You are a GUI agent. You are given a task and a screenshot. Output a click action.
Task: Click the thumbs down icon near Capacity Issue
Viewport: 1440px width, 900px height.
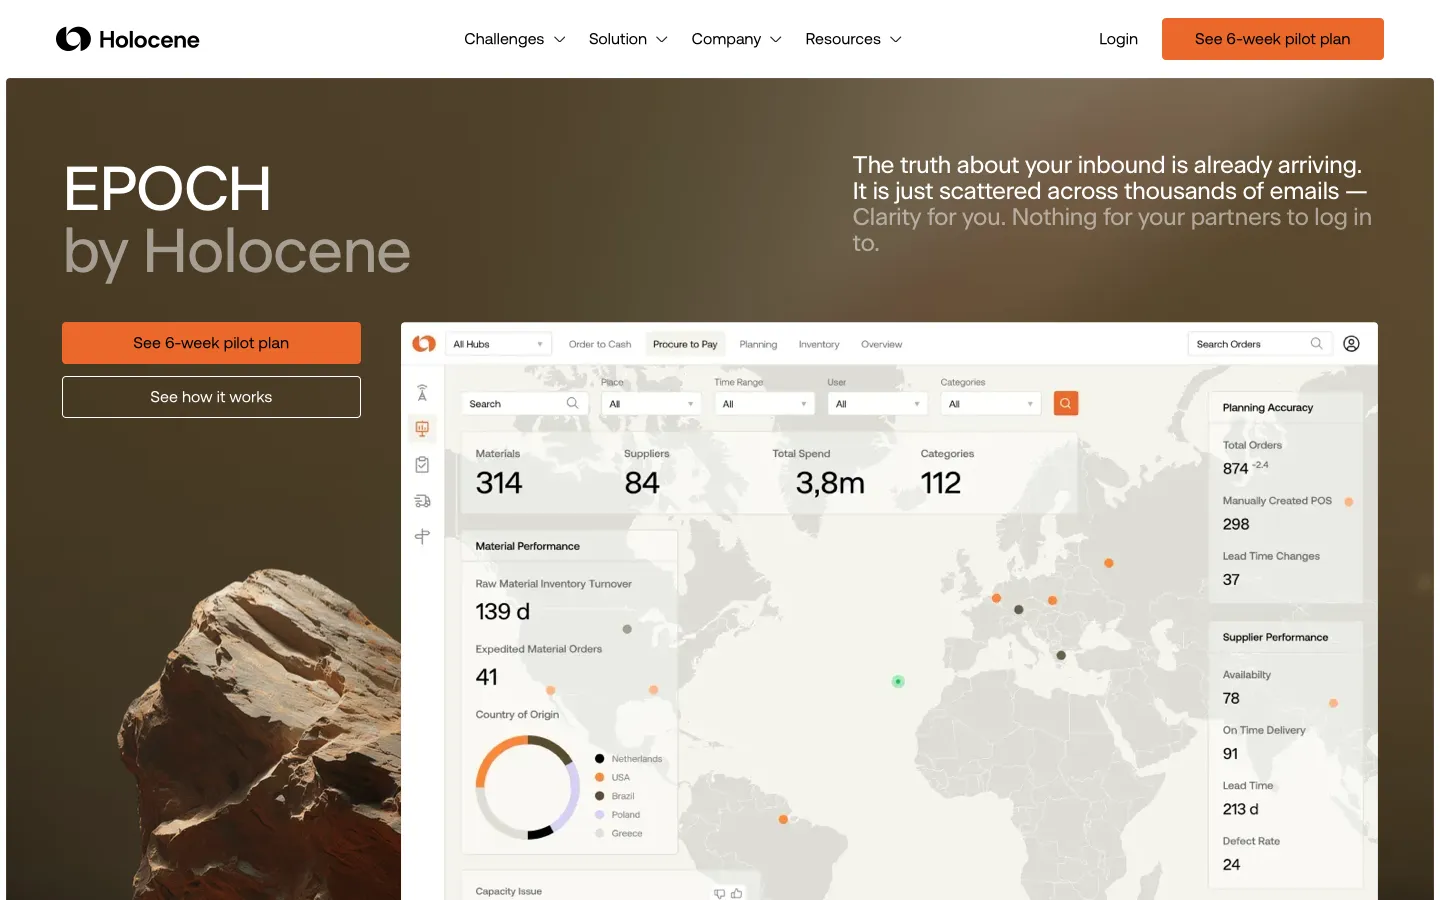pyautogui.click(x=719, y=893)
